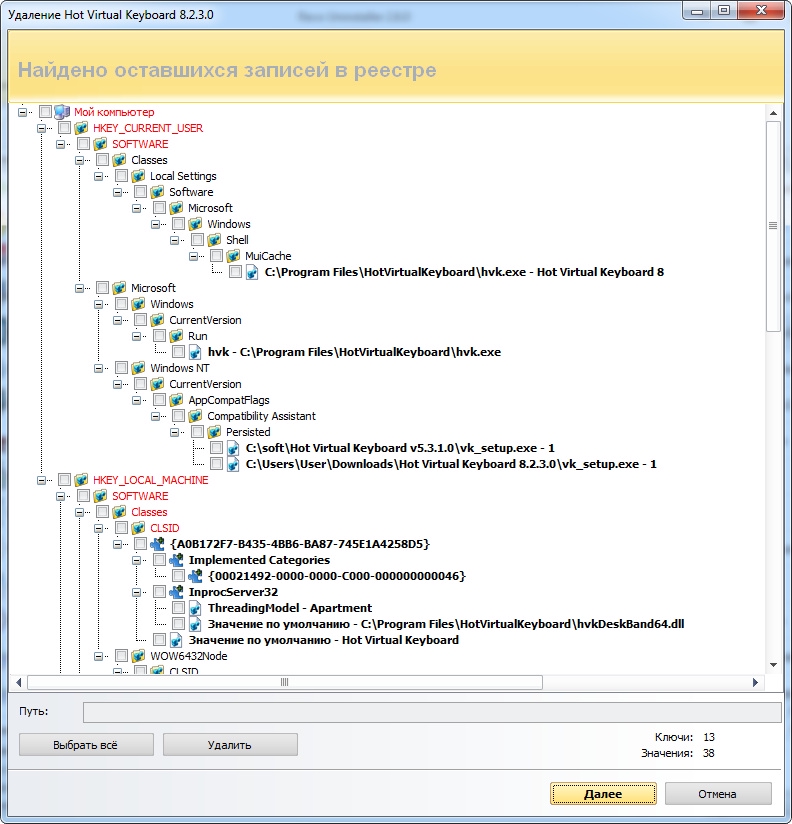The width and height of the screenshot is (792, 824).
Task: Collapse the Classes node under HKEY_CURRENT_USER
Action: tap(79, 160)
